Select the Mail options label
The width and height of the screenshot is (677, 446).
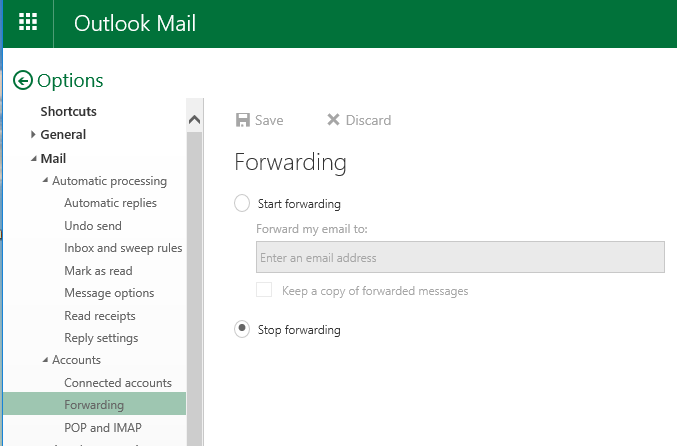53,158
